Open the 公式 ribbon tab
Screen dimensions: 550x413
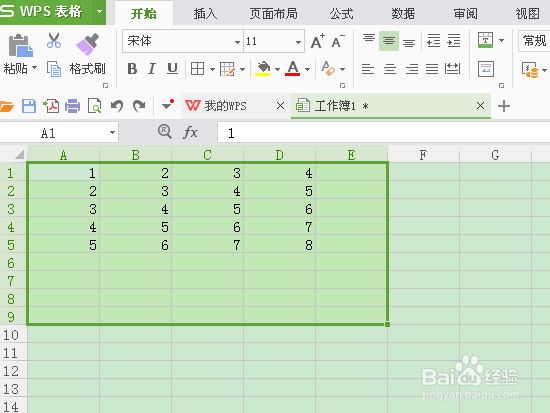(x=341, y=14)
